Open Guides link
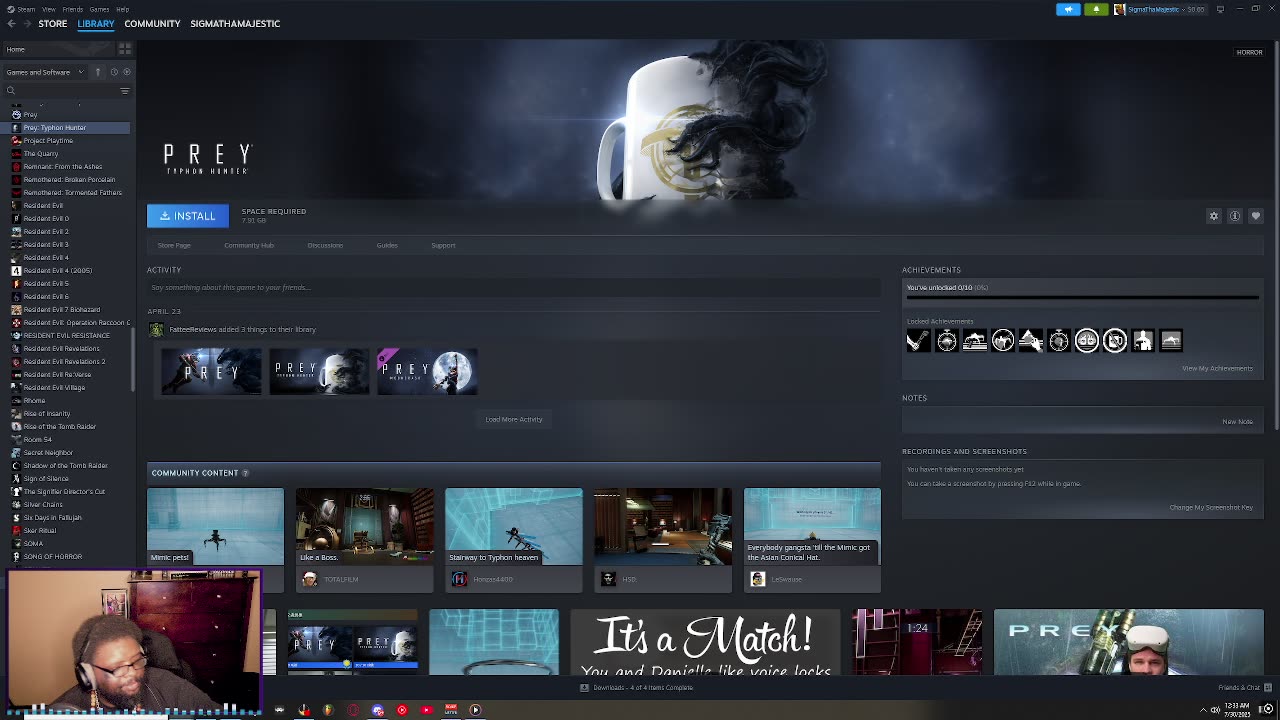 pos(387,245)
